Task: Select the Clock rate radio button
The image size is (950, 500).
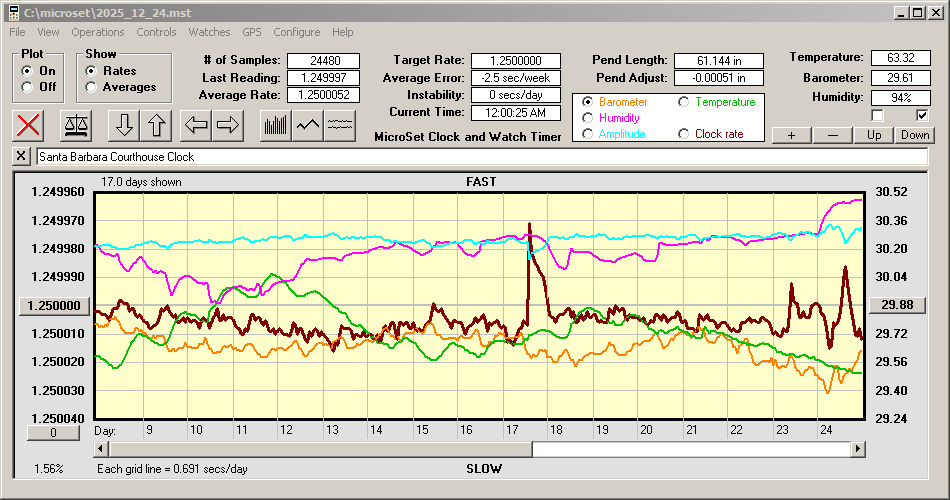Action: (684, 134)
